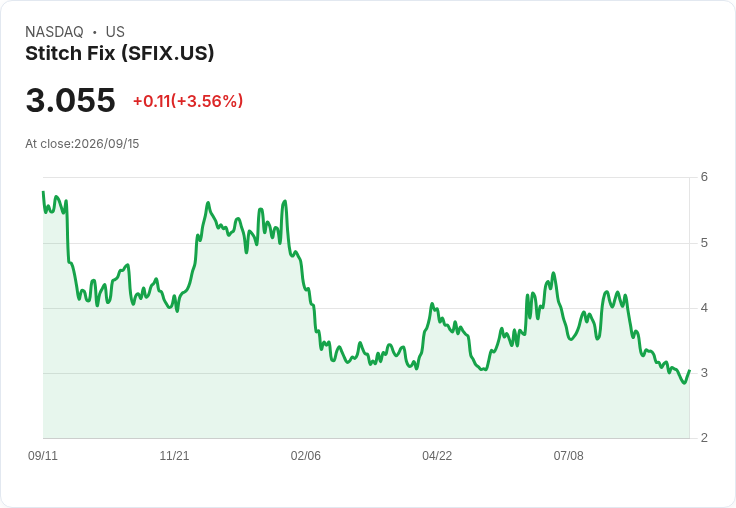Click the 2 price axis label
Viewport: 736px width, 508px height.
click(x=704, y=438)
